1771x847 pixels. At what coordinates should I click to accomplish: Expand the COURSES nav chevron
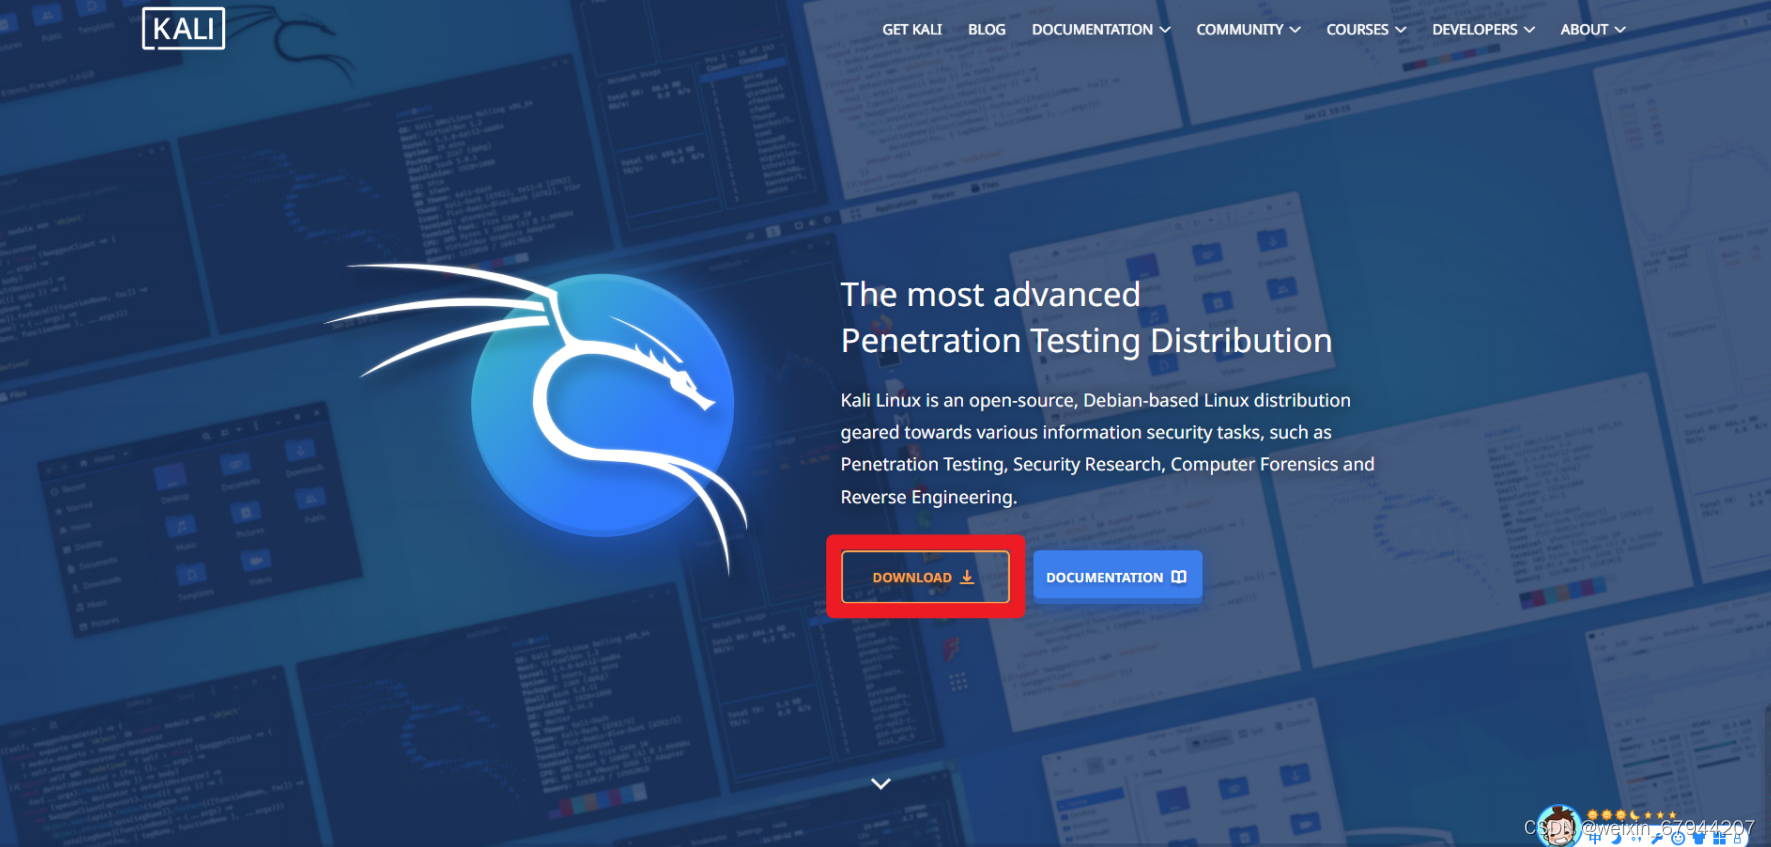1401,30
